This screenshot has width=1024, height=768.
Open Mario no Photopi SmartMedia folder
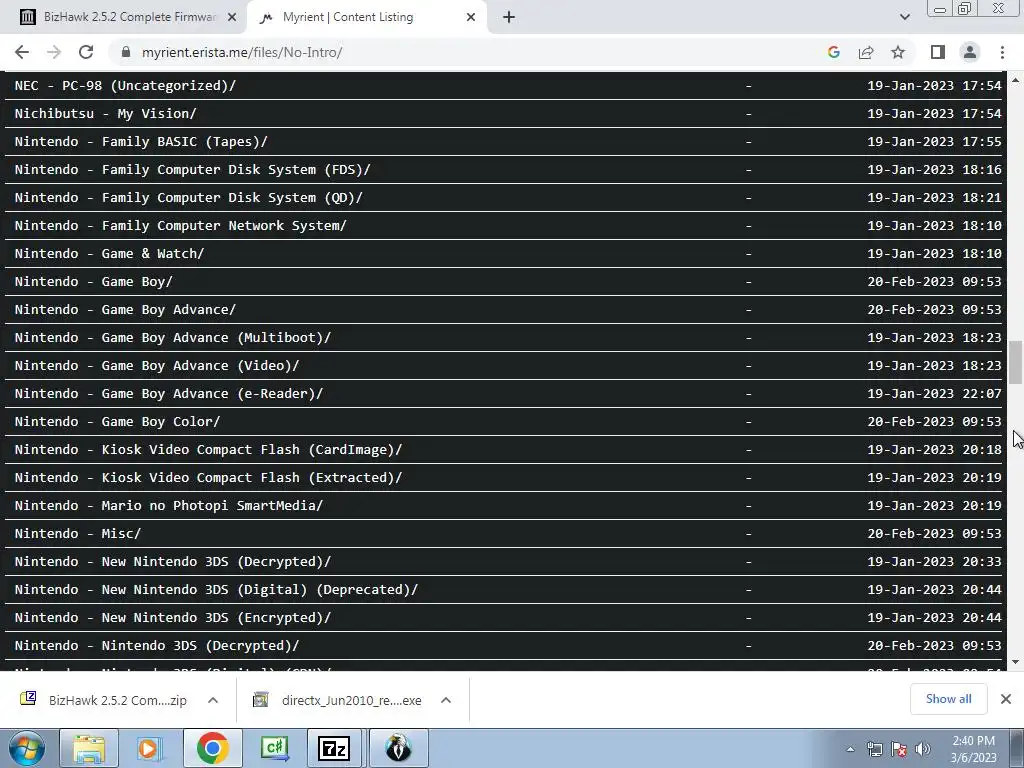pyautogui.click(x=168, y=506)
